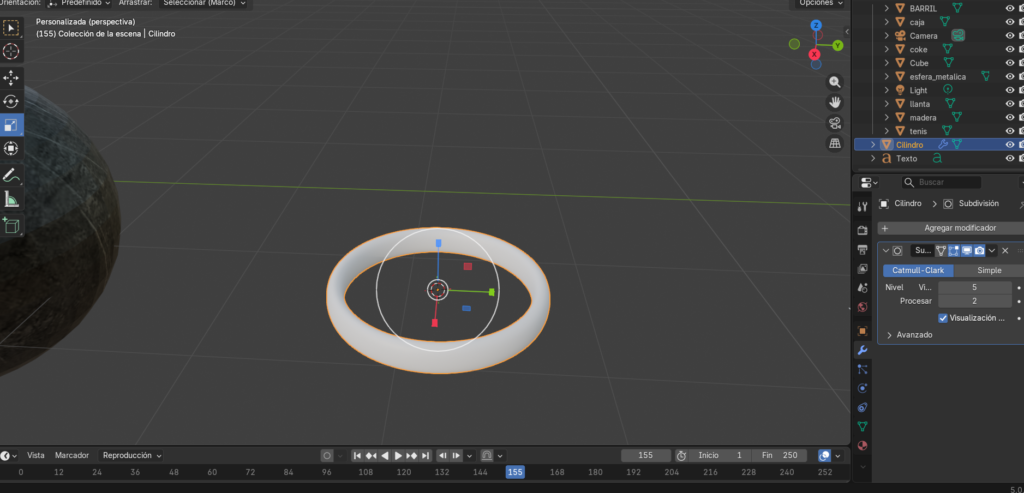This screenshot has height=493, width=1024.
Task: Open the Material properties tab
Action: tap(862, 445)
